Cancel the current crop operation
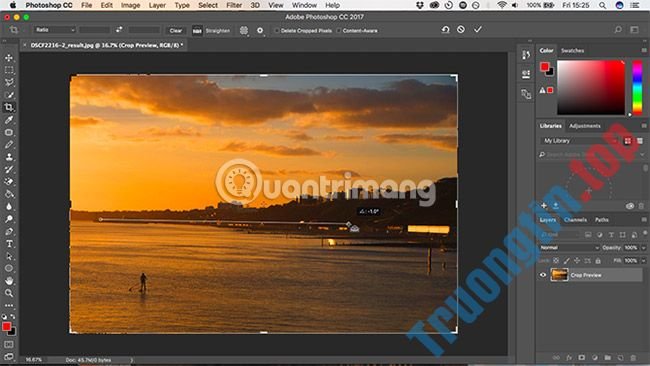 (x=461, y=29)
